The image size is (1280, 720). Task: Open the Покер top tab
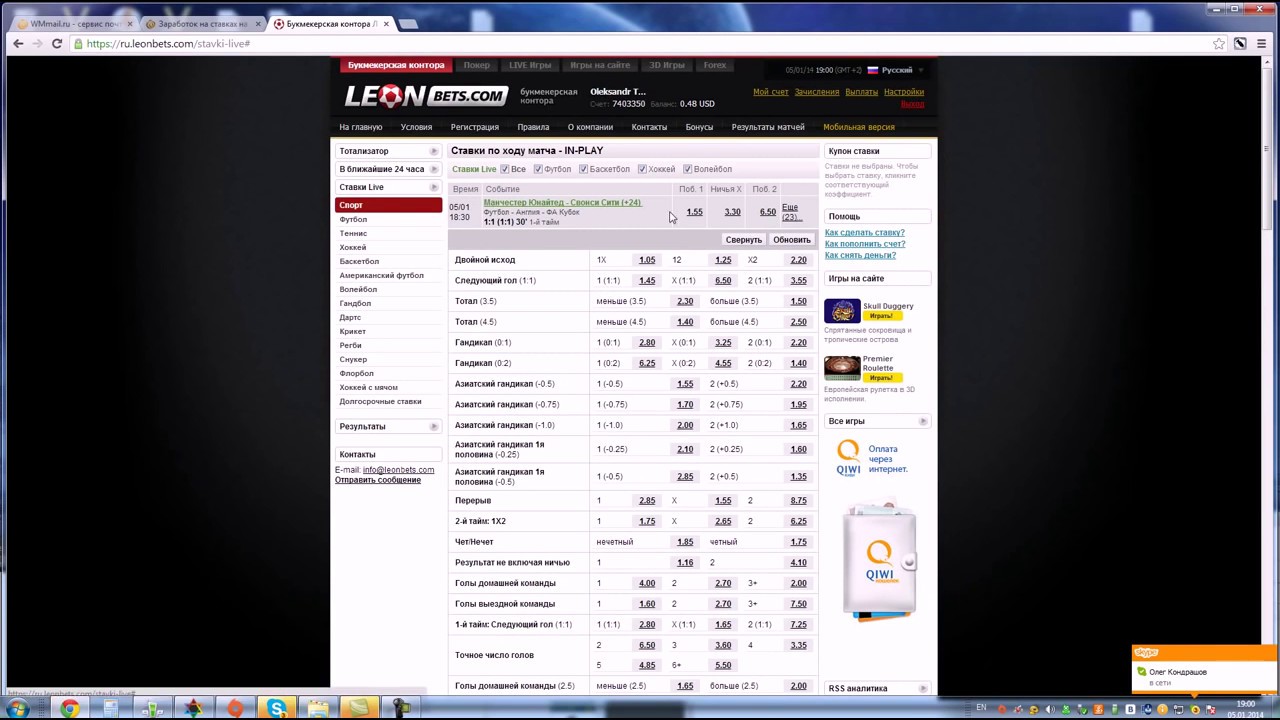[x=477, y=65]
